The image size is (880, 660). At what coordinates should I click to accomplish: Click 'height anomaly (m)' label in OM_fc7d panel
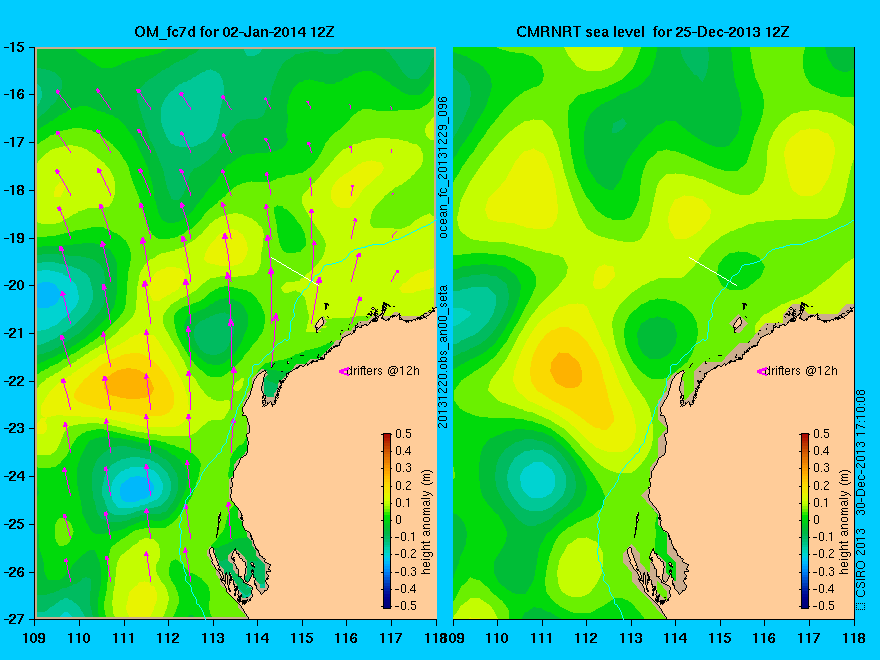pyautogui.click(x=426, y=521)
